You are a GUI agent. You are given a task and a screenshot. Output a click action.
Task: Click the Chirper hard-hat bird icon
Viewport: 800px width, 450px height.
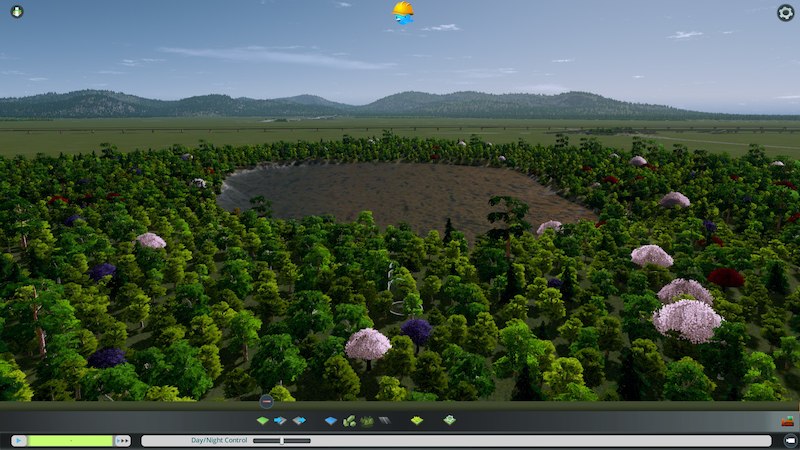pyautogui.click(x=403, y=13)
